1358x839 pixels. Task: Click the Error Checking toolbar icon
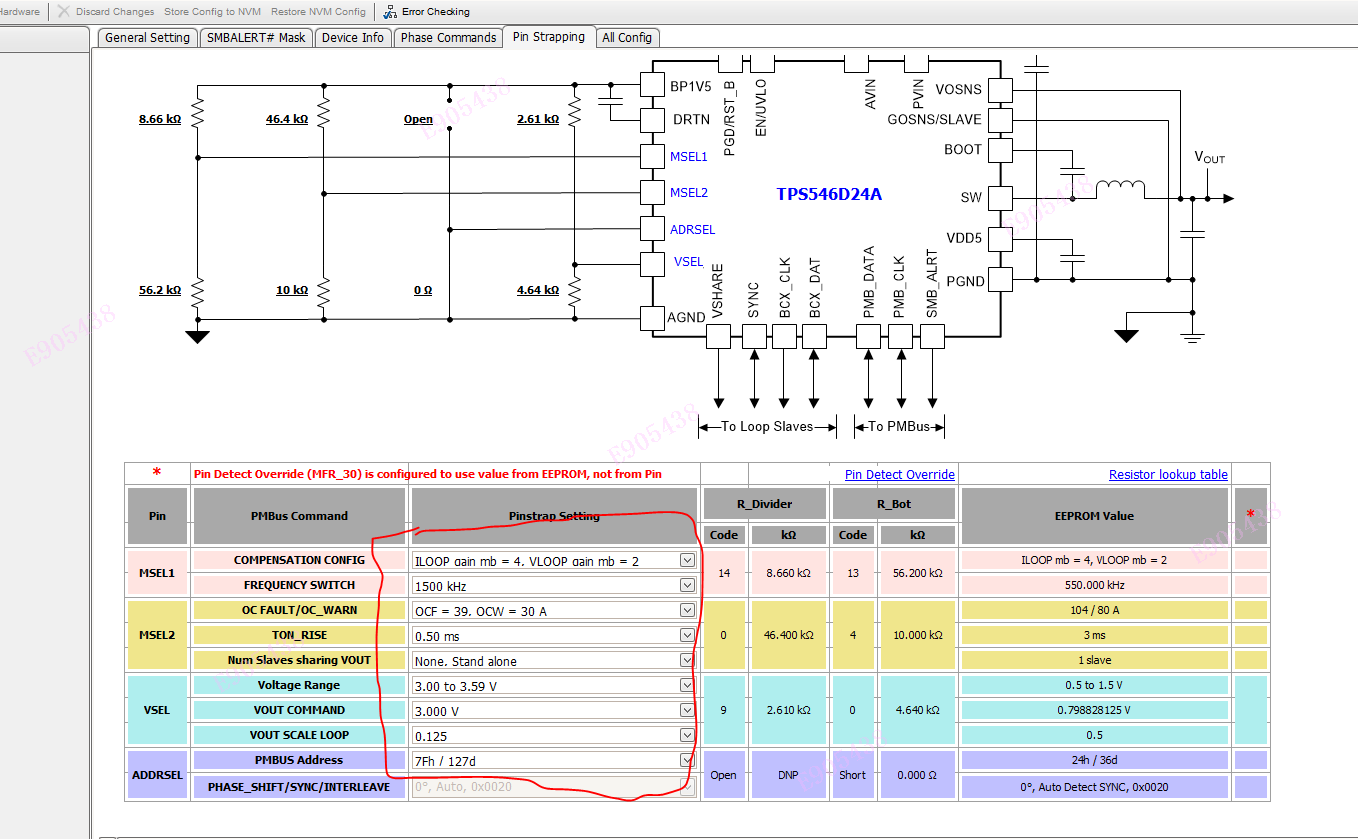[390, 12]
